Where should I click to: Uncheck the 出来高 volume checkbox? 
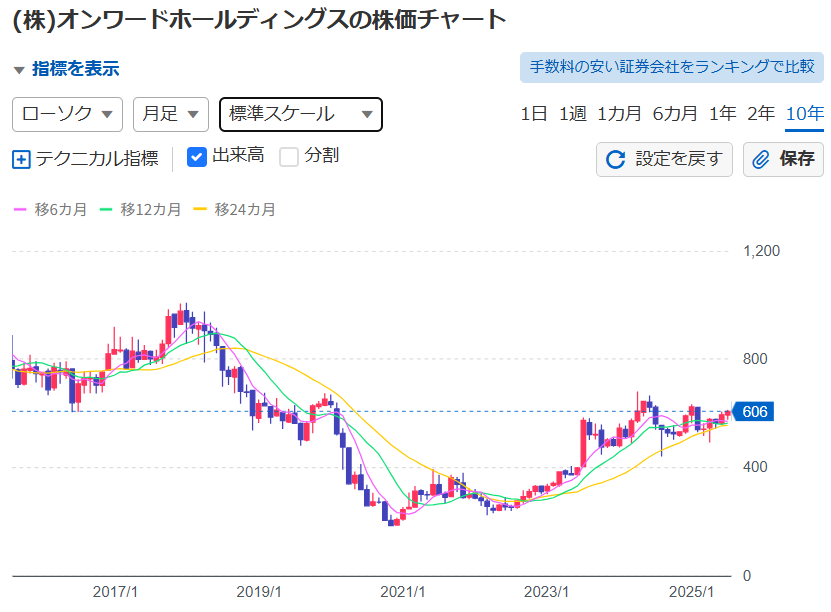197,157
